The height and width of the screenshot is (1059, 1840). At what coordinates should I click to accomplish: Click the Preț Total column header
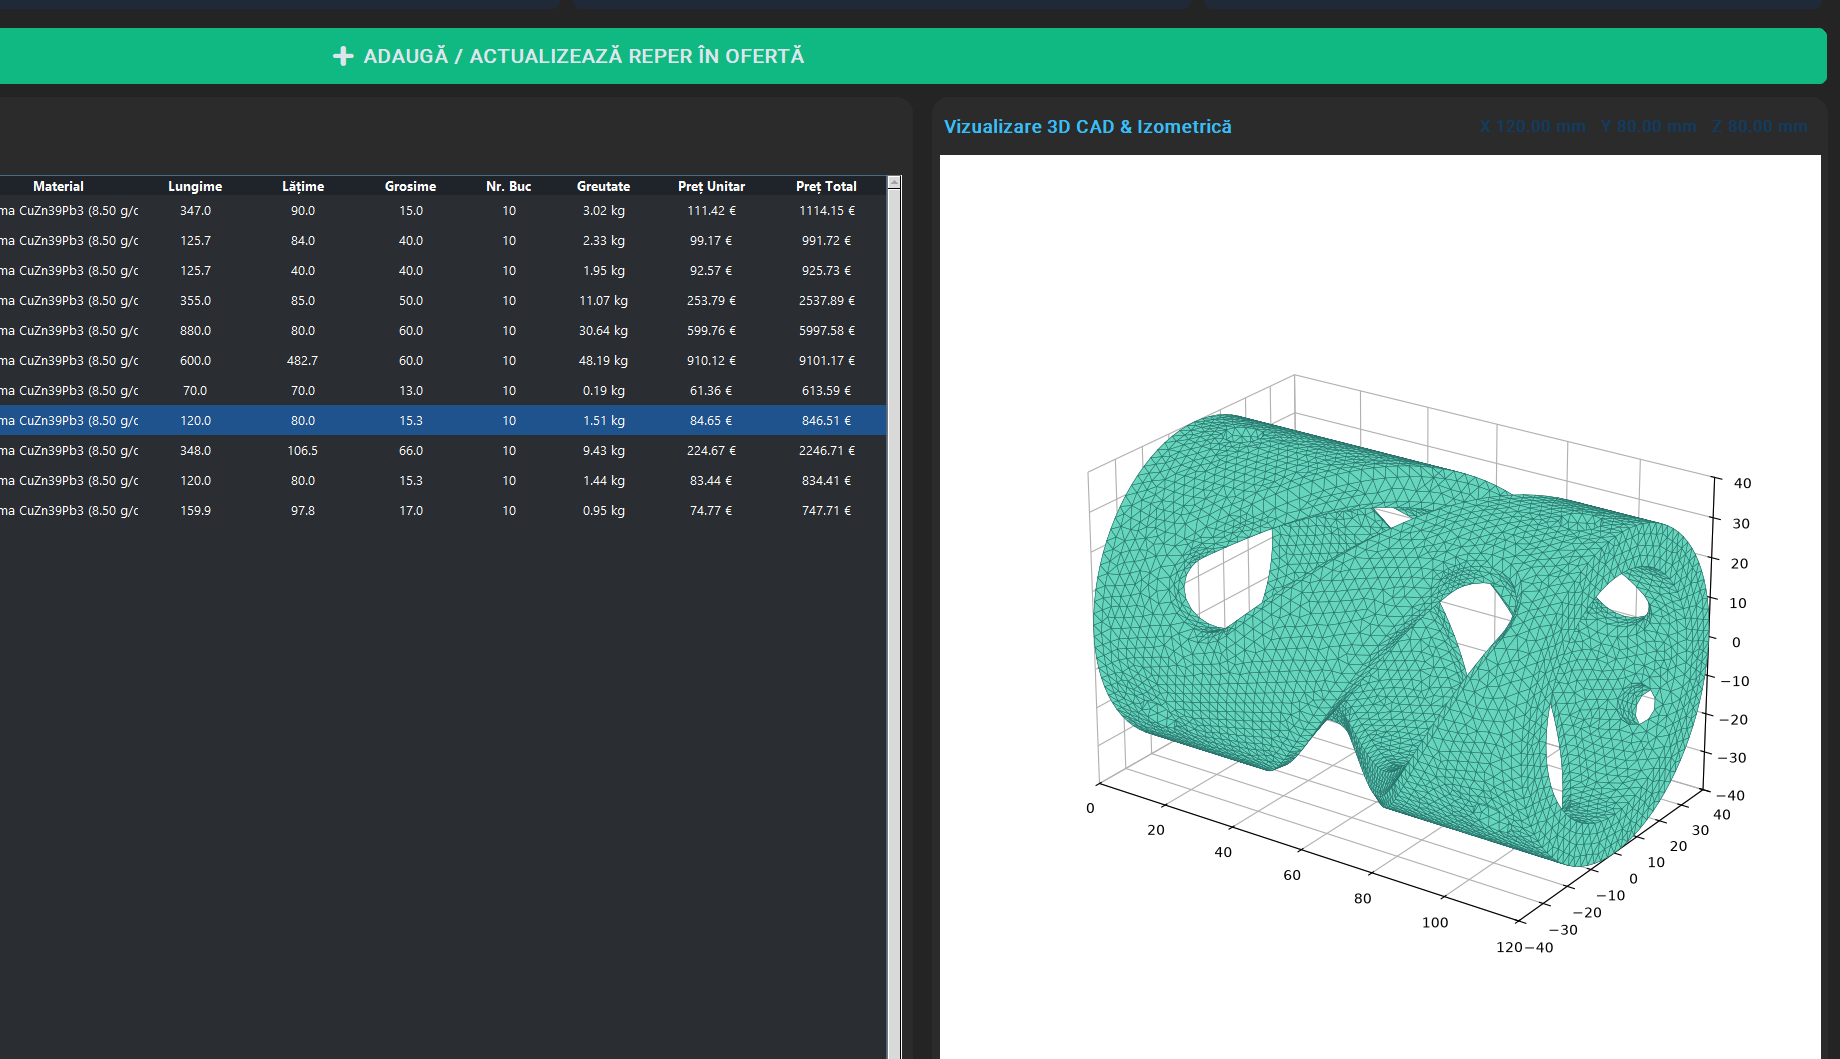tap(826, 186)
